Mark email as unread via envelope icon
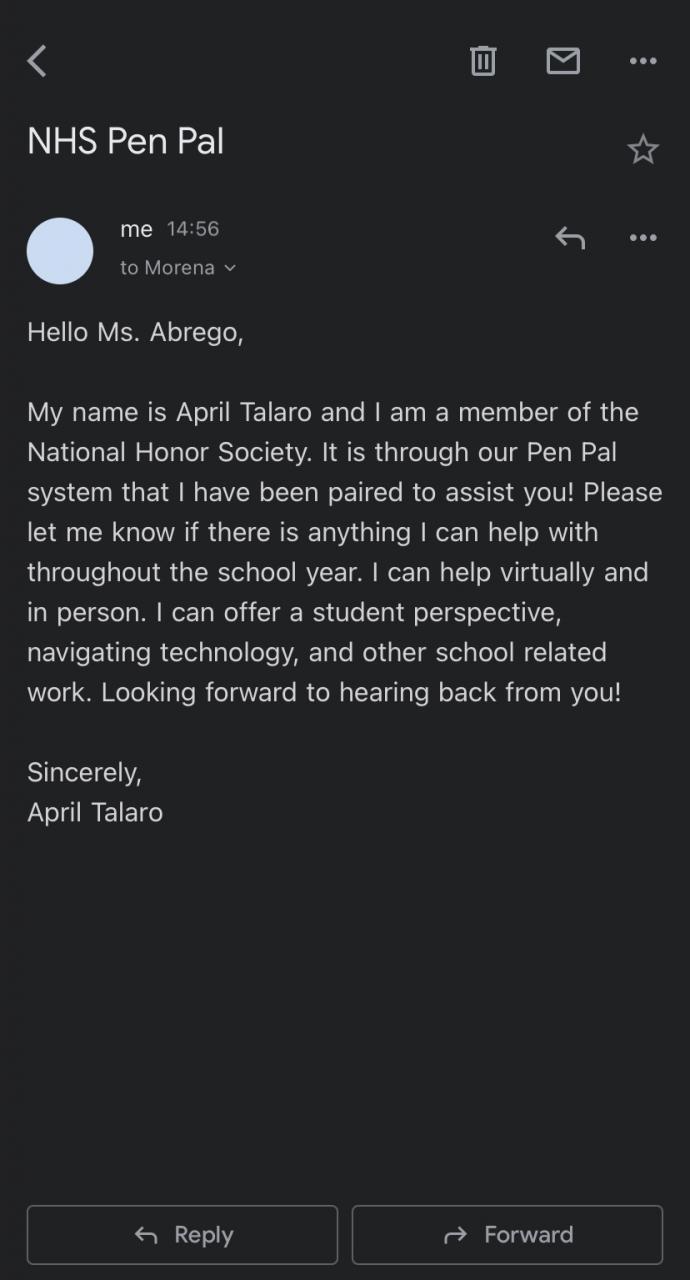 pos(563,61)
